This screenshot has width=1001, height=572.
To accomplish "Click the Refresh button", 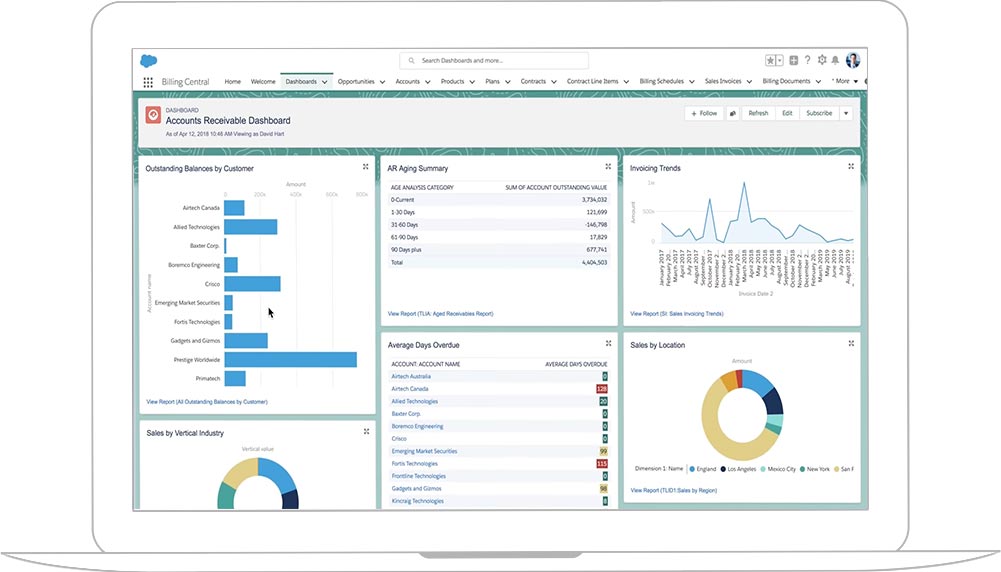I will (758, 114).
